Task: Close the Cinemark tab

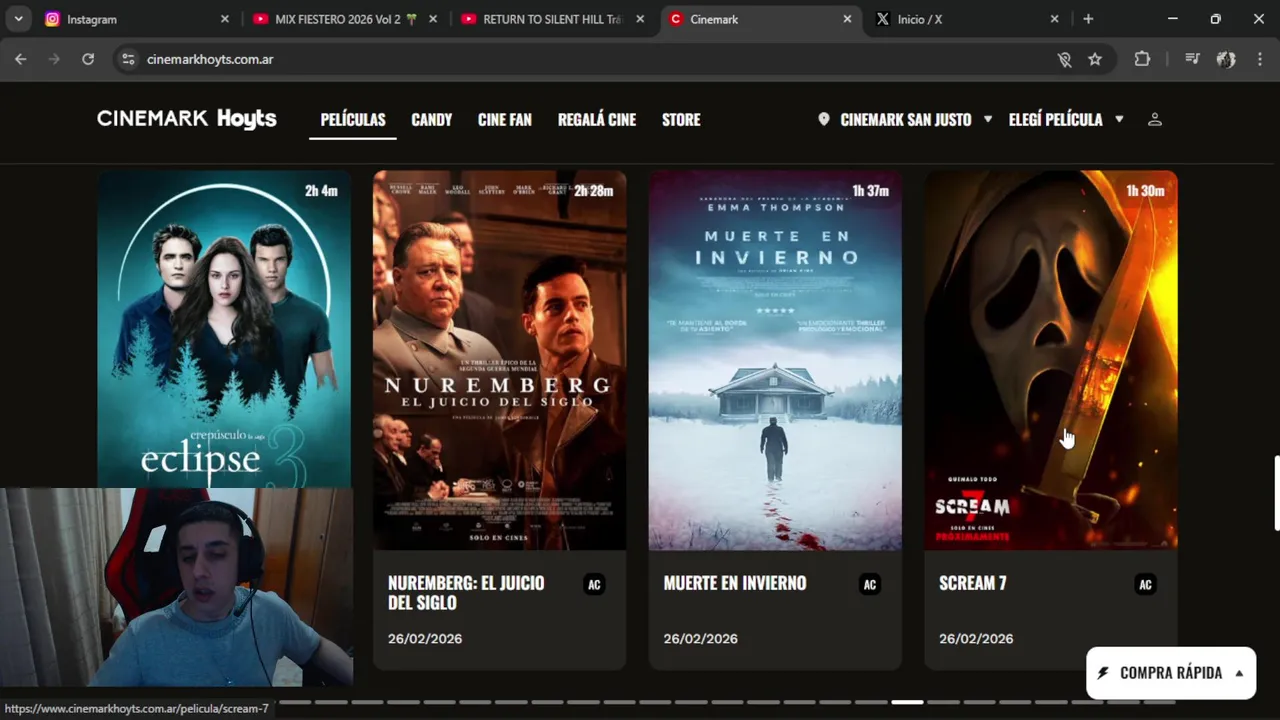Action: (847, 19)
